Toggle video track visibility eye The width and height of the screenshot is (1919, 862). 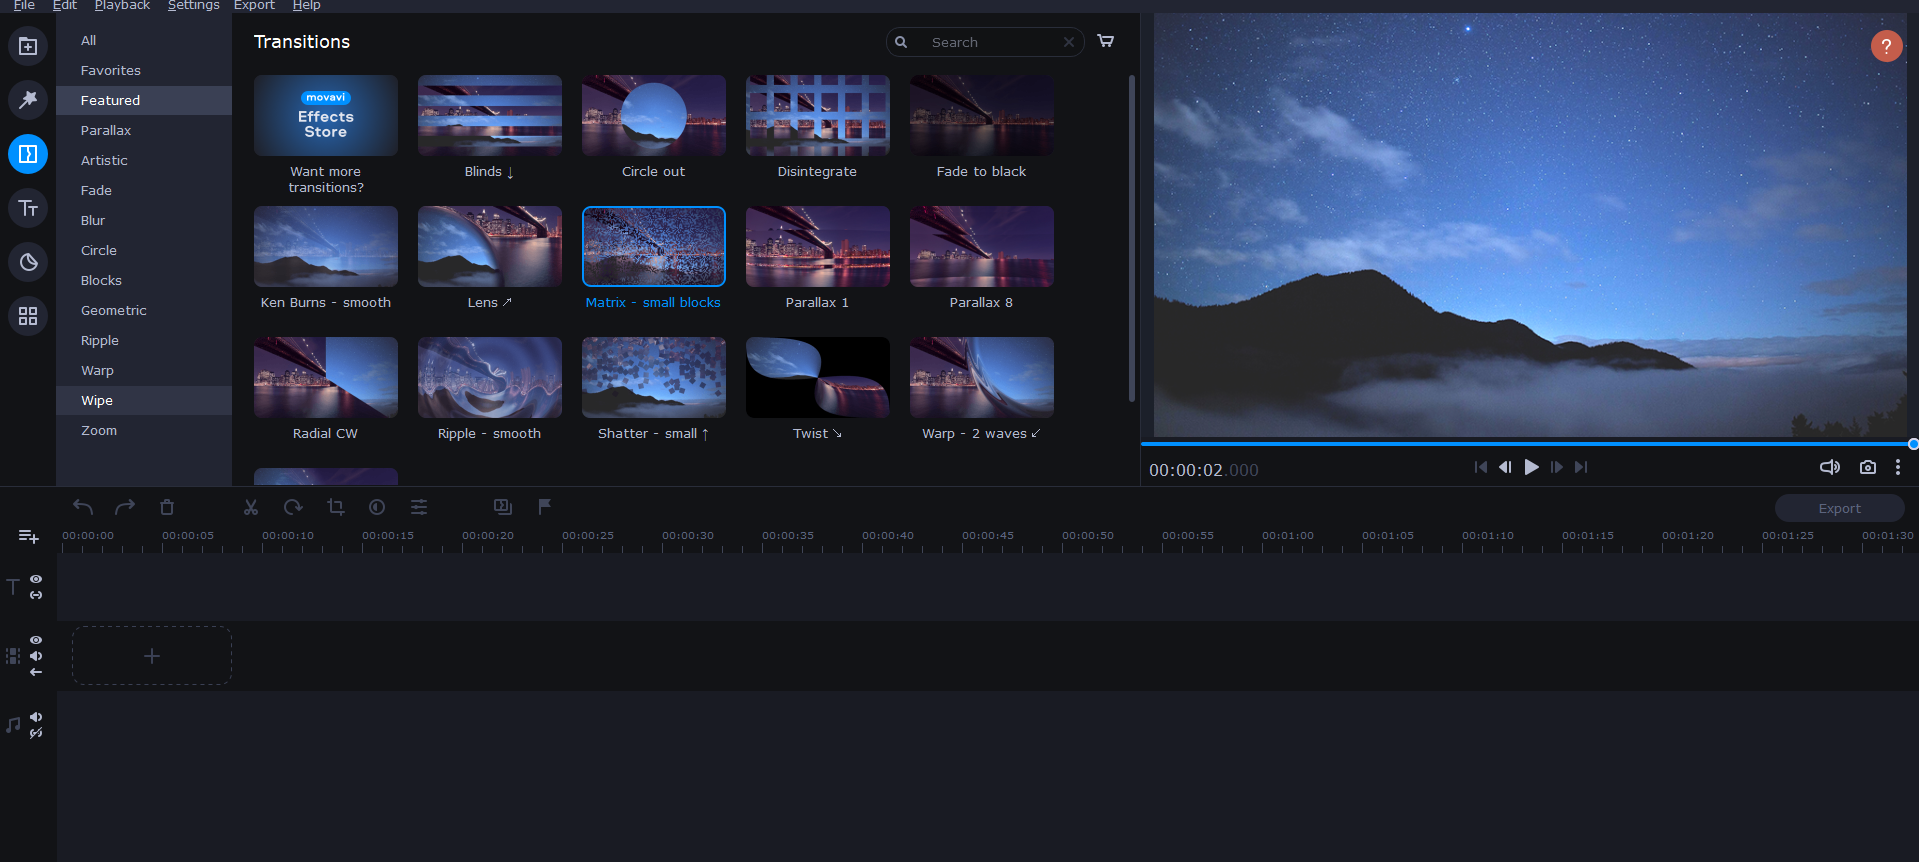(36, 640)
